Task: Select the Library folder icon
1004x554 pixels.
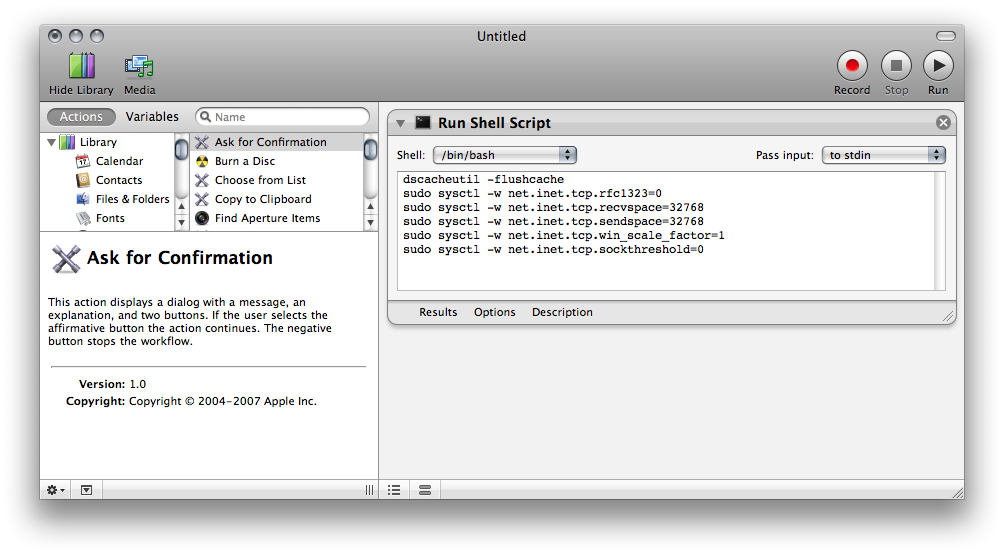Action: click(67, 142)
